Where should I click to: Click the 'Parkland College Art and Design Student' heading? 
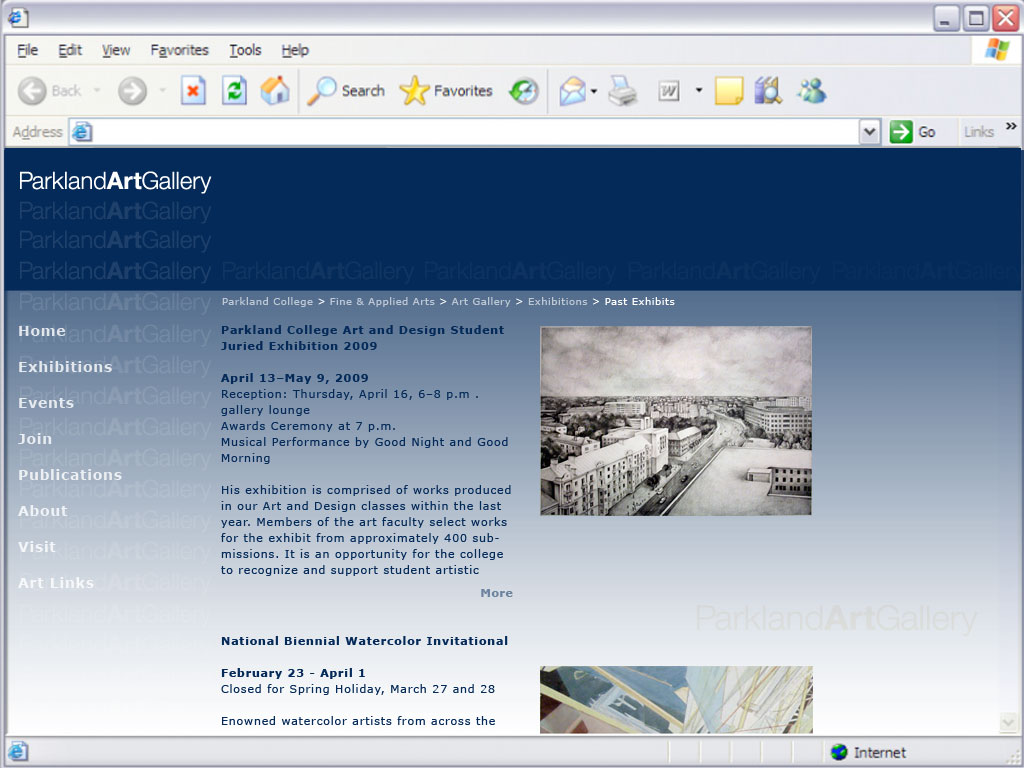pyautogui.click(x=362, y=330)
